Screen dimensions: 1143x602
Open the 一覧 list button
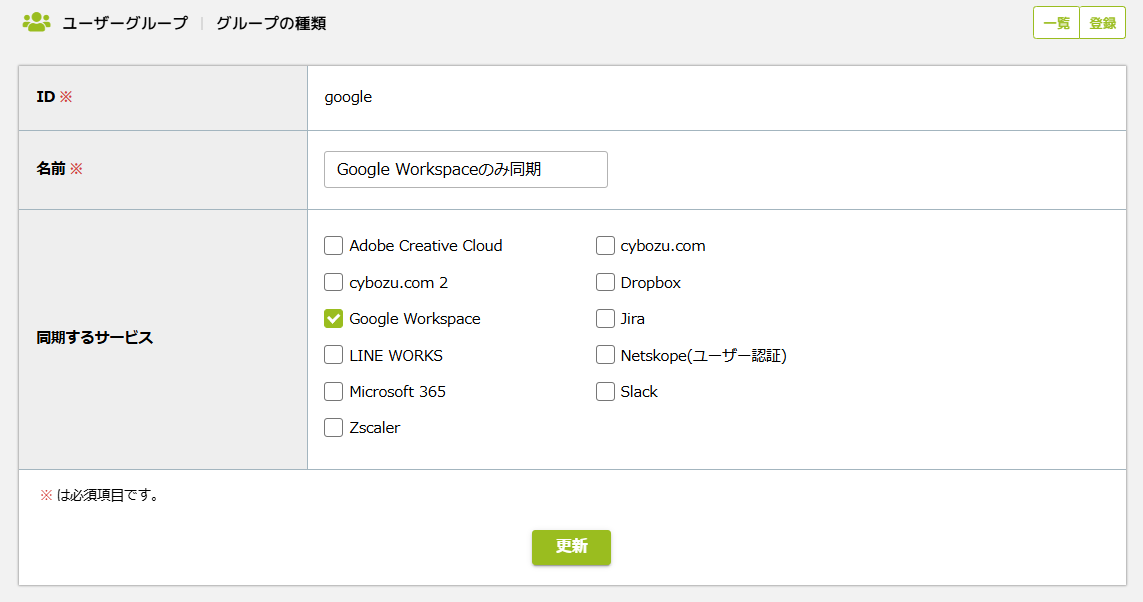pos(1056,23)
